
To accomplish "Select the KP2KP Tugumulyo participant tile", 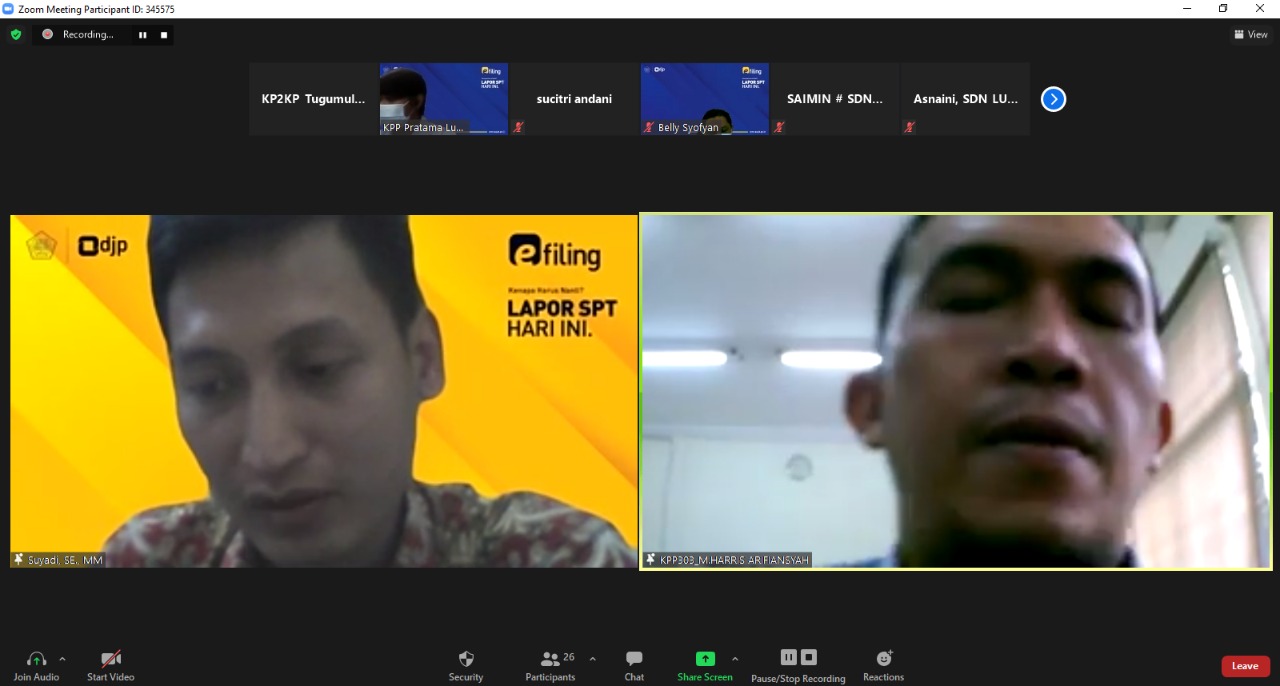I will (313, 99).
